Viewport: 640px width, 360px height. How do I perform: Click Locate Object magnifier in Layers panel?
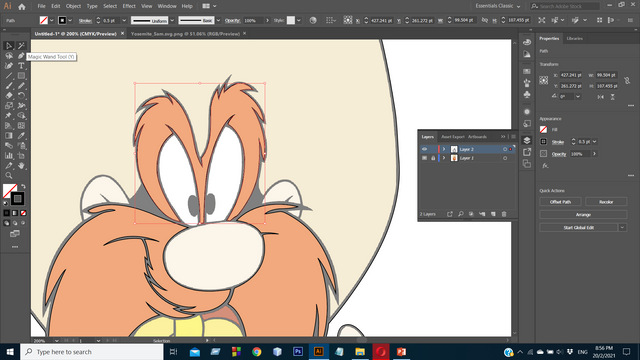coord(460,214)
